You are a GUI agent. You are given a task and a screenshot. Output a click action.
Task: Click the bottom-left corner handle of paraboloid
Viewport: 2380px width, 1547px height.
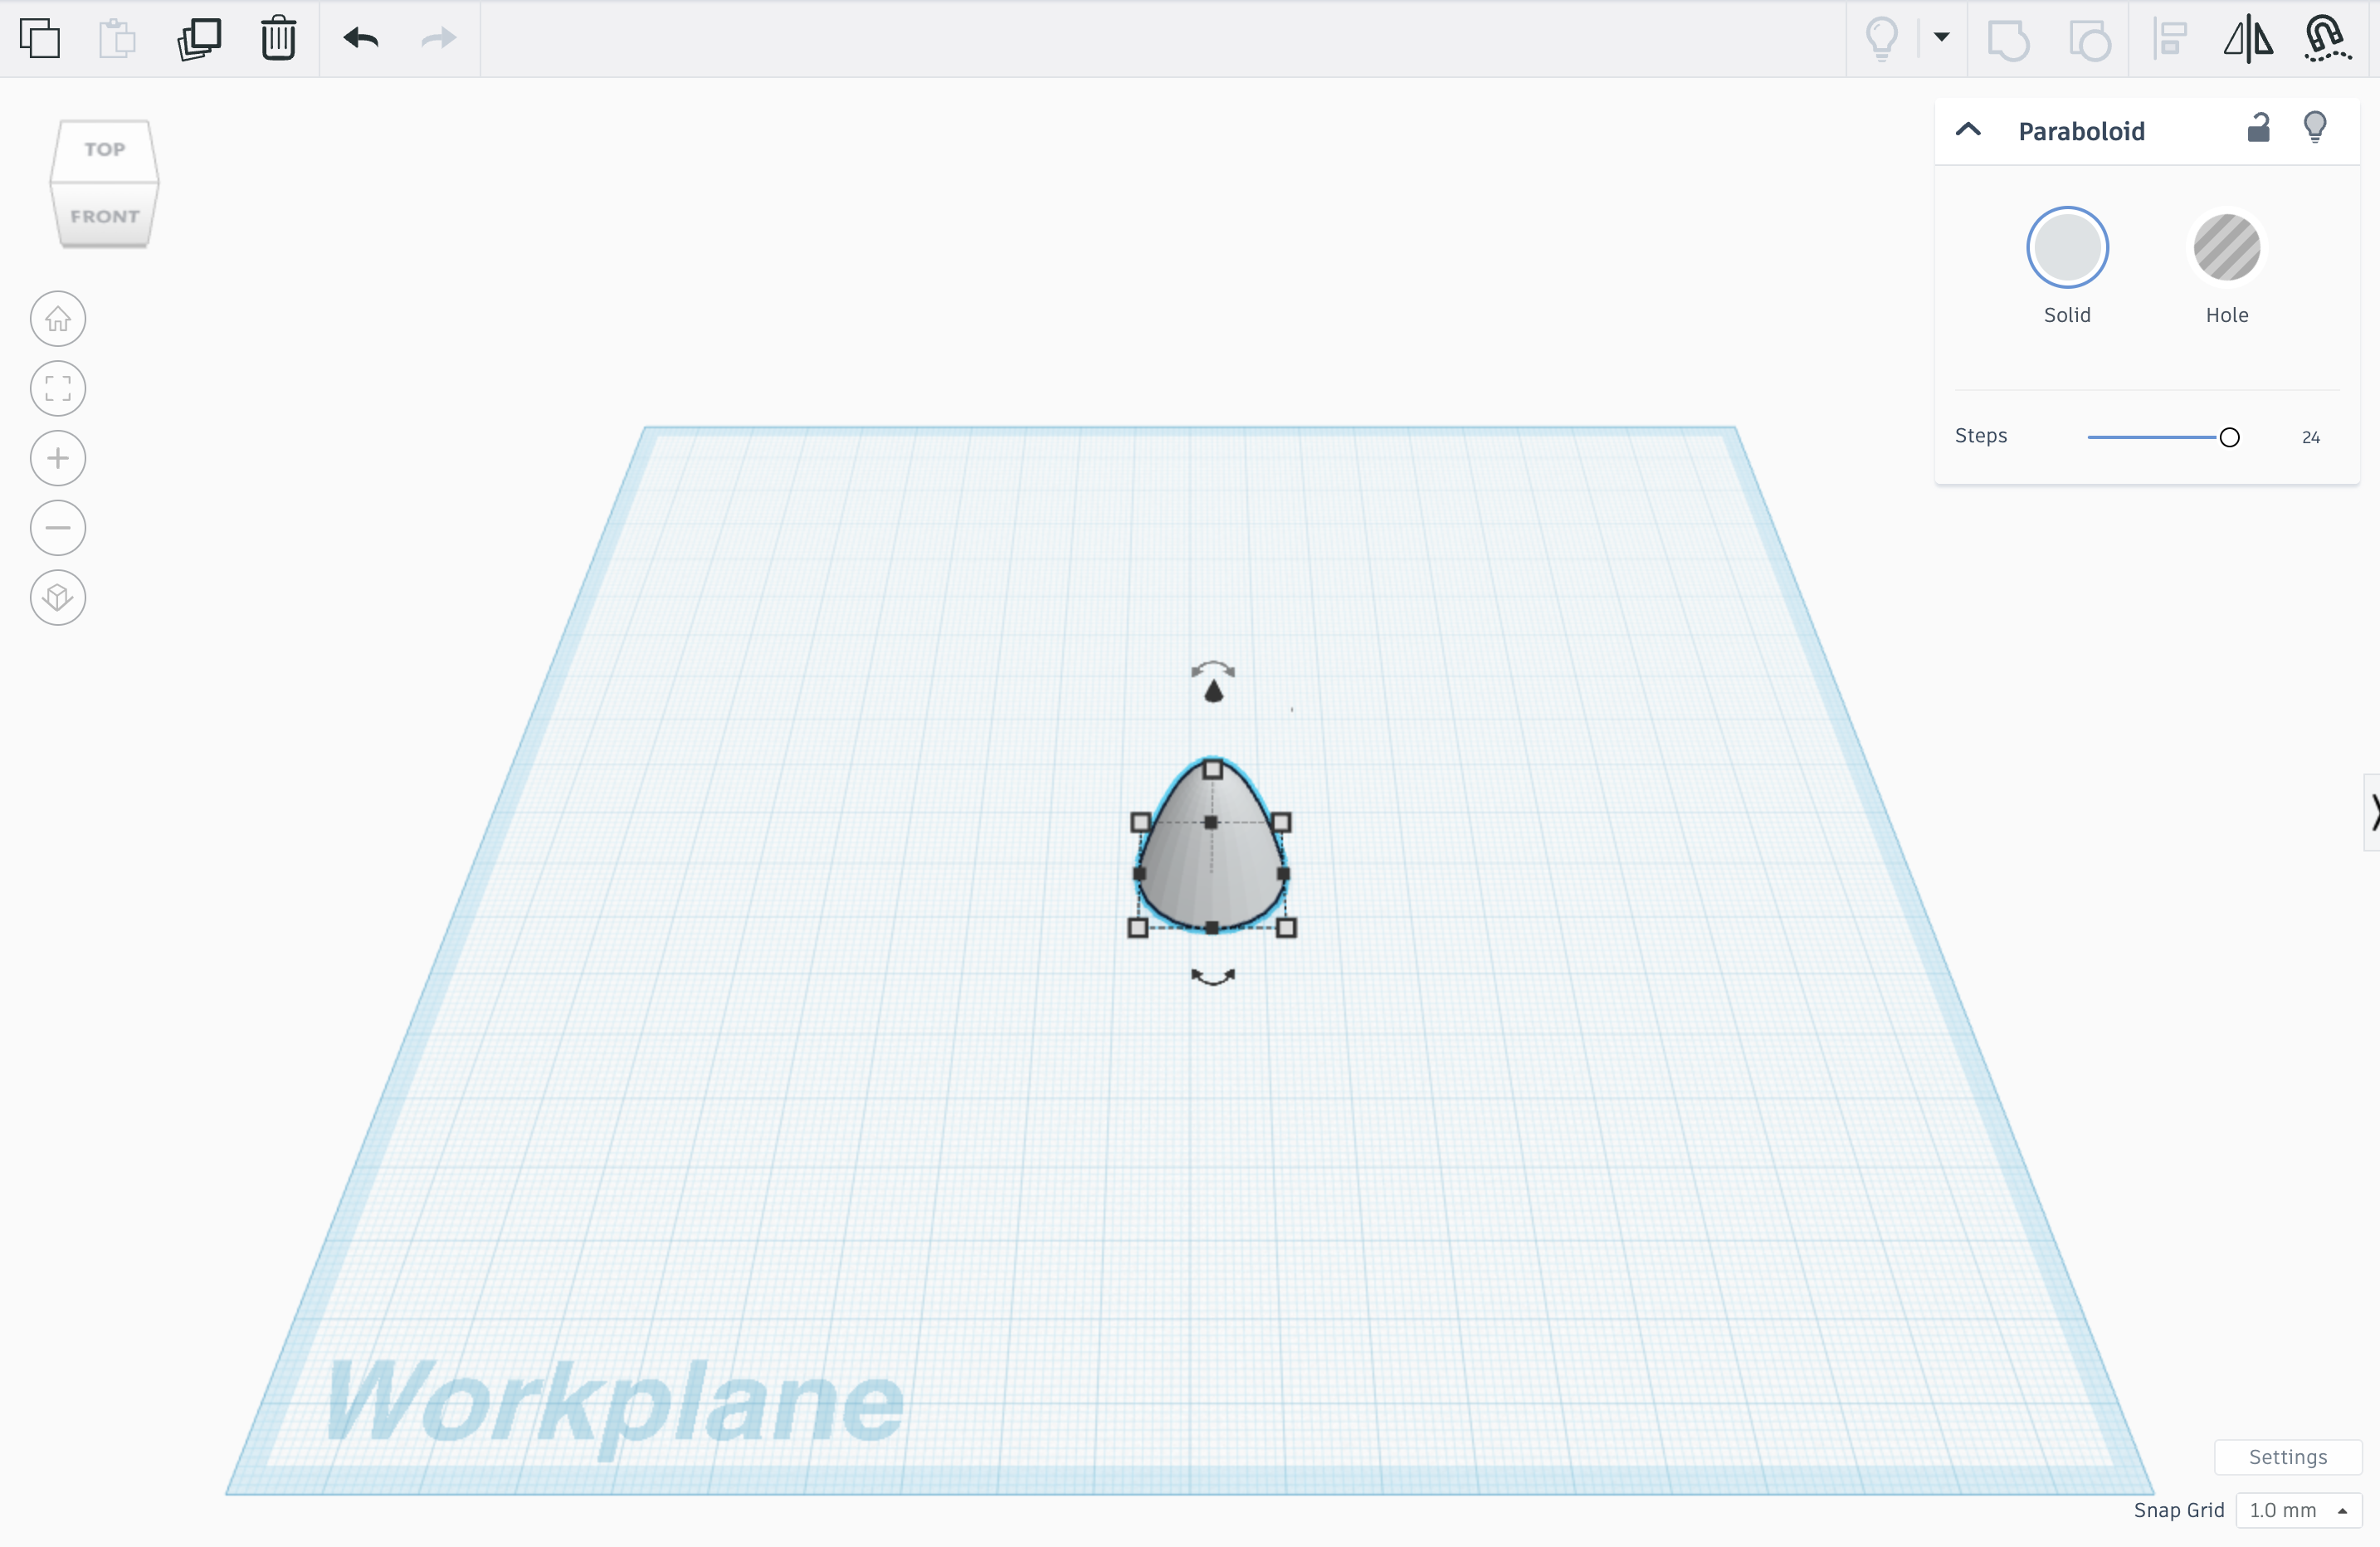point(1137,928)
